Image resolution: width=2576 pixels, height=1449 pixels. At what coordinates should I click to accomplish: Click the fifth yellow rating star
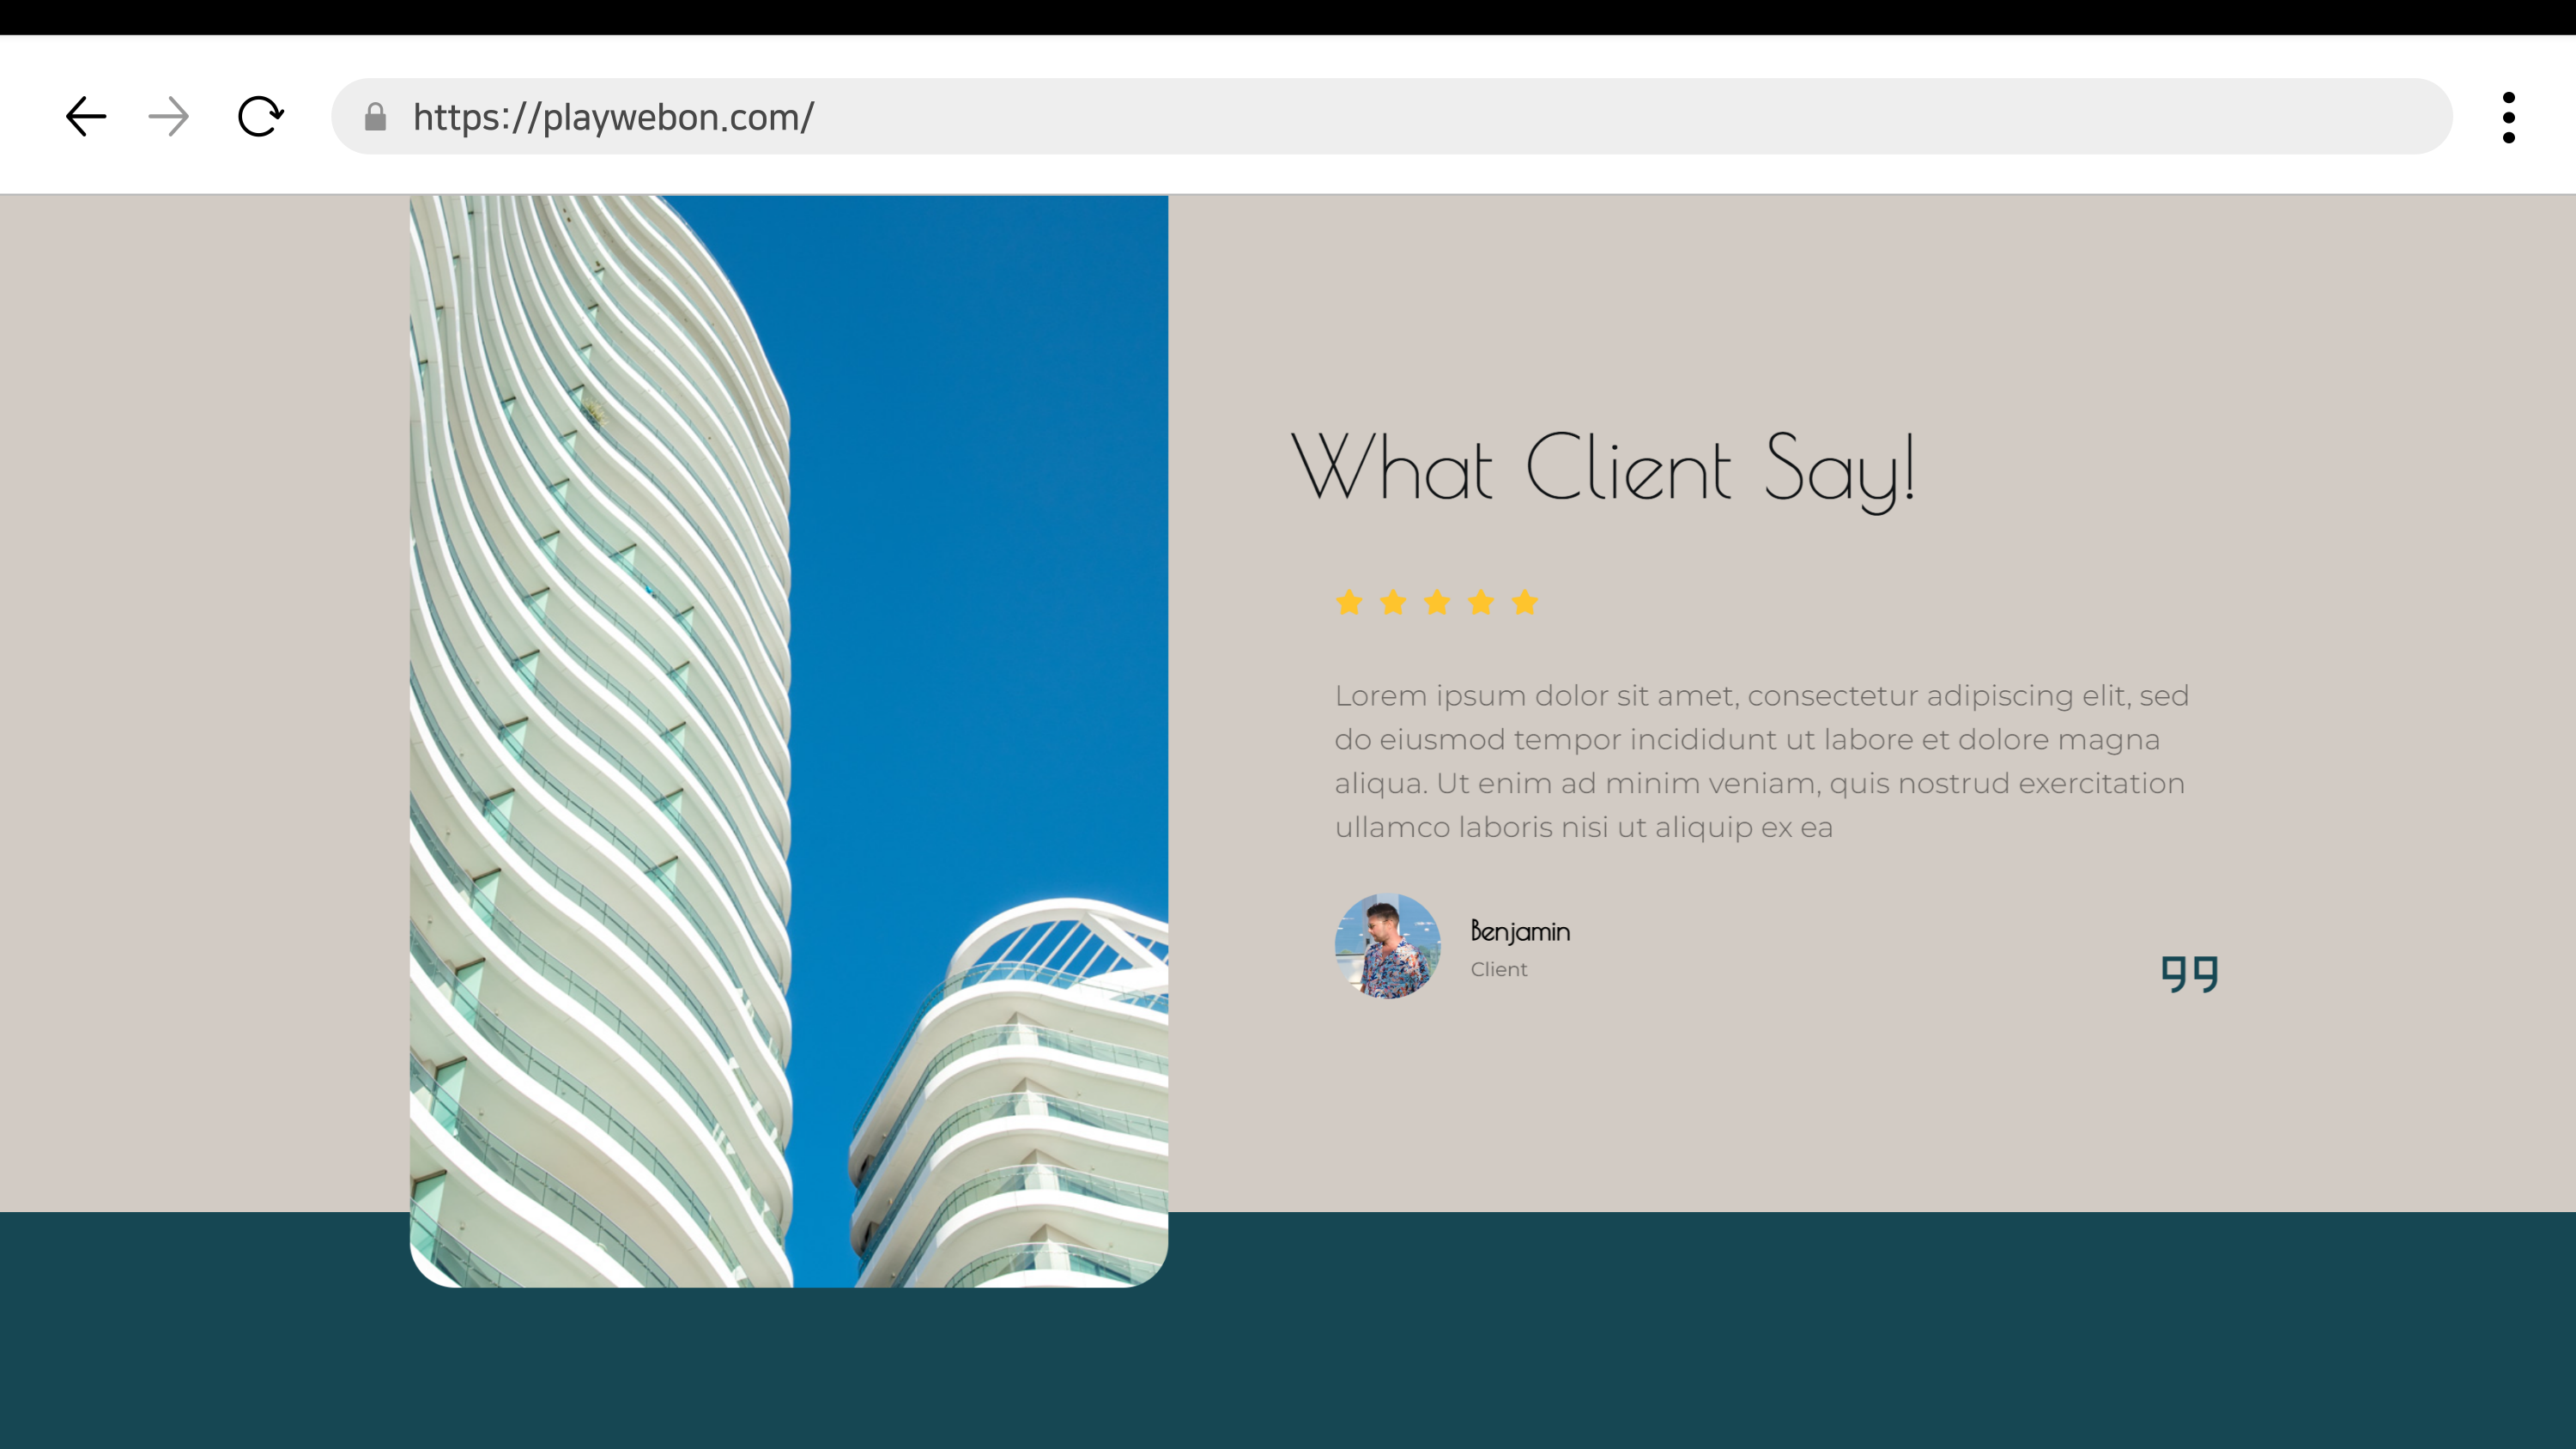(1525, 602)
